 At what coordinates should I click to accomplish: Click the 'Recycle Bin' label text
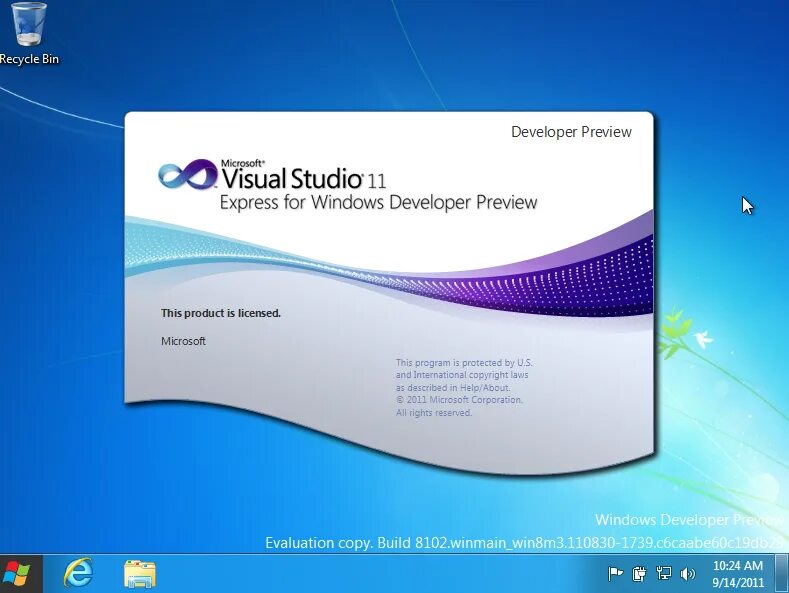(29, 59)
